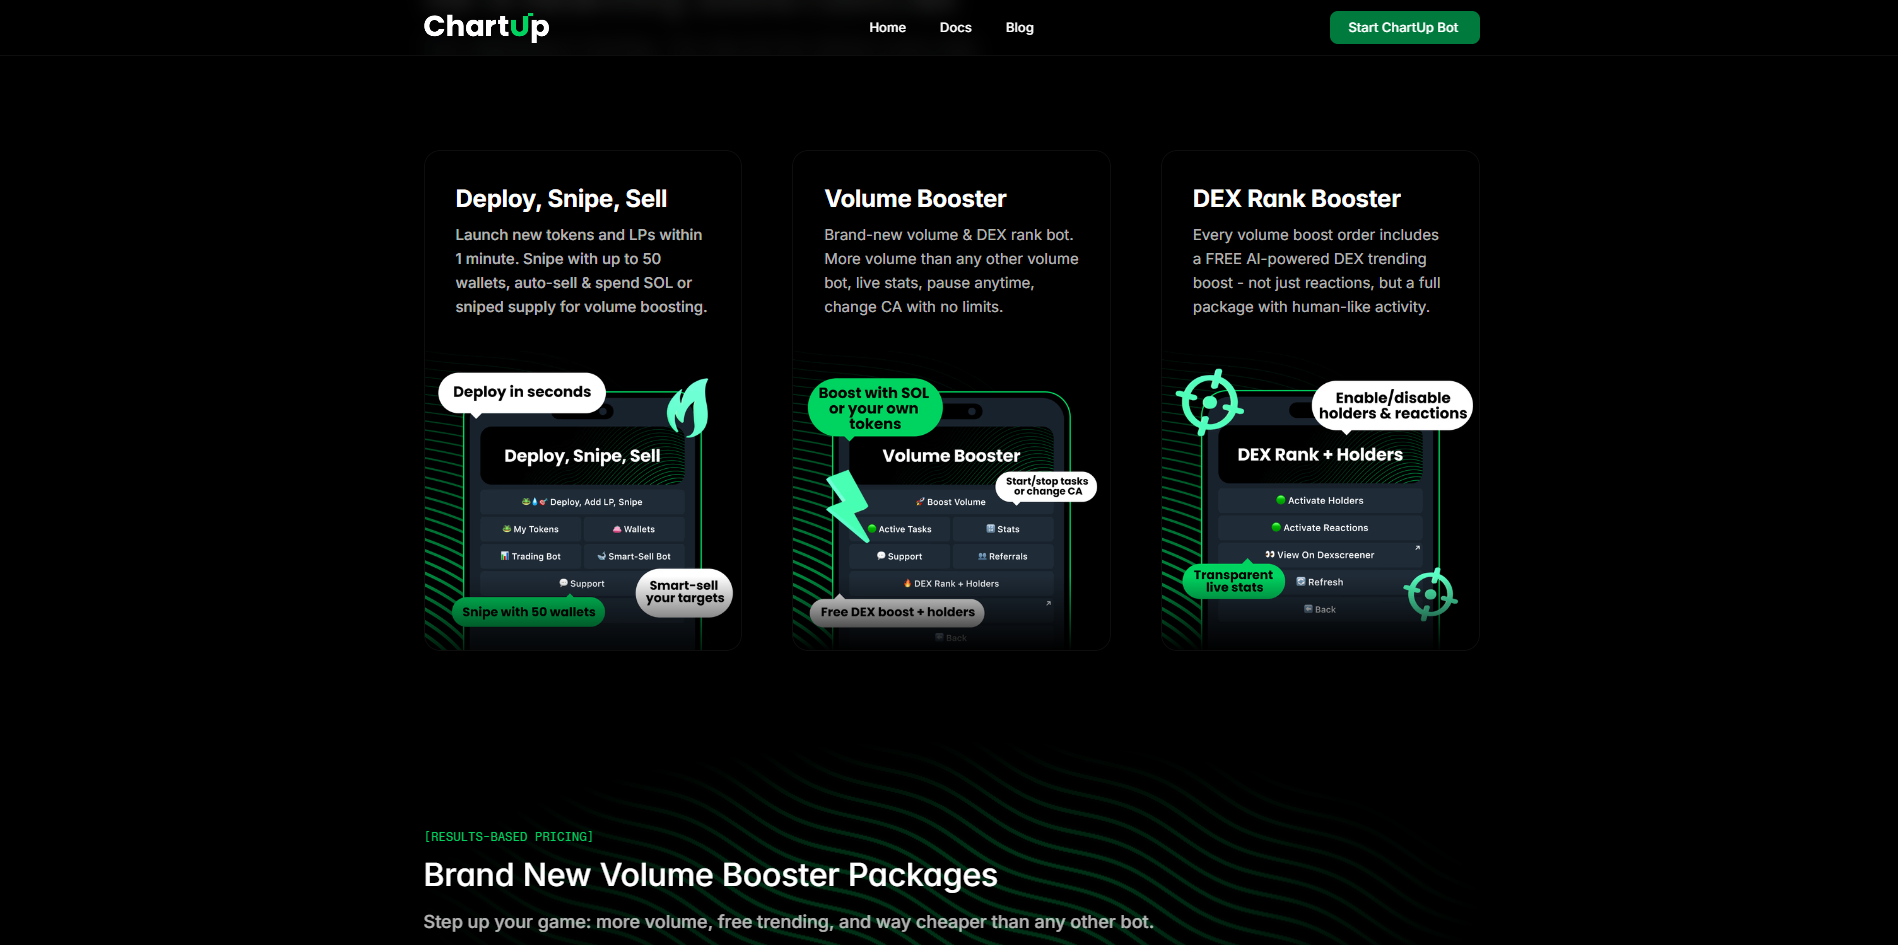Click the external link arrow below DEX Rank + Holders
Screen dimensions: 1898x945
(x=1047, y=603)
